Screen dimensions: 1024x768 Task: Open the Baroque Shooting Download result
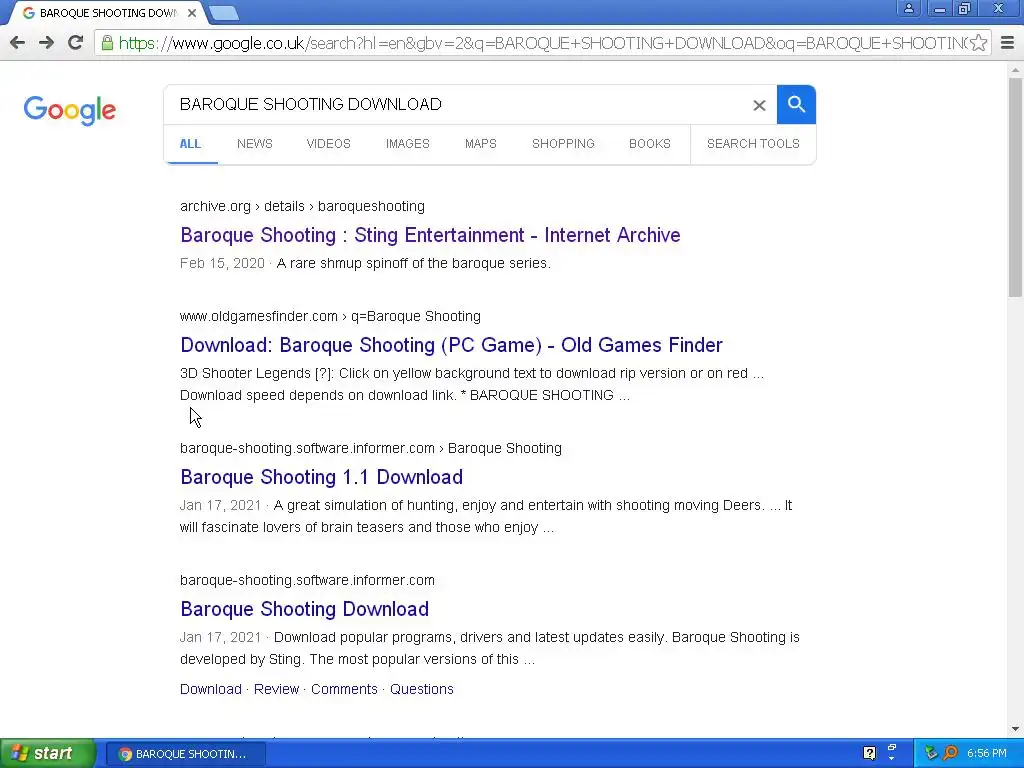(304, 609)
